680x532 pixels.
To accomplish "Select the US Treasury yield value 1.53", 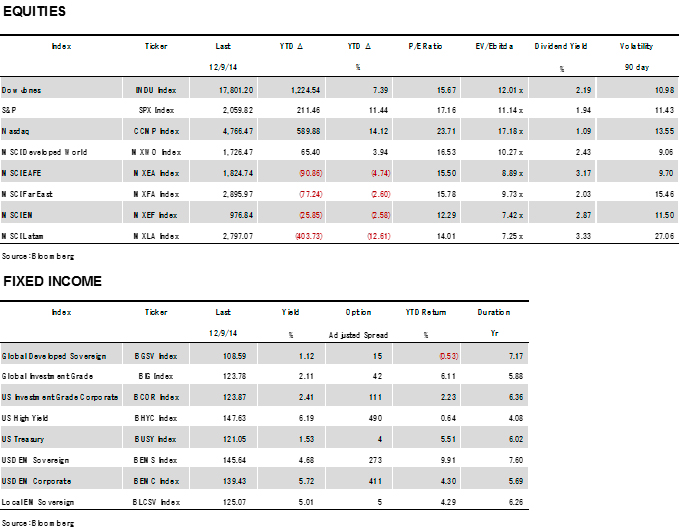I will click(292, 438).
